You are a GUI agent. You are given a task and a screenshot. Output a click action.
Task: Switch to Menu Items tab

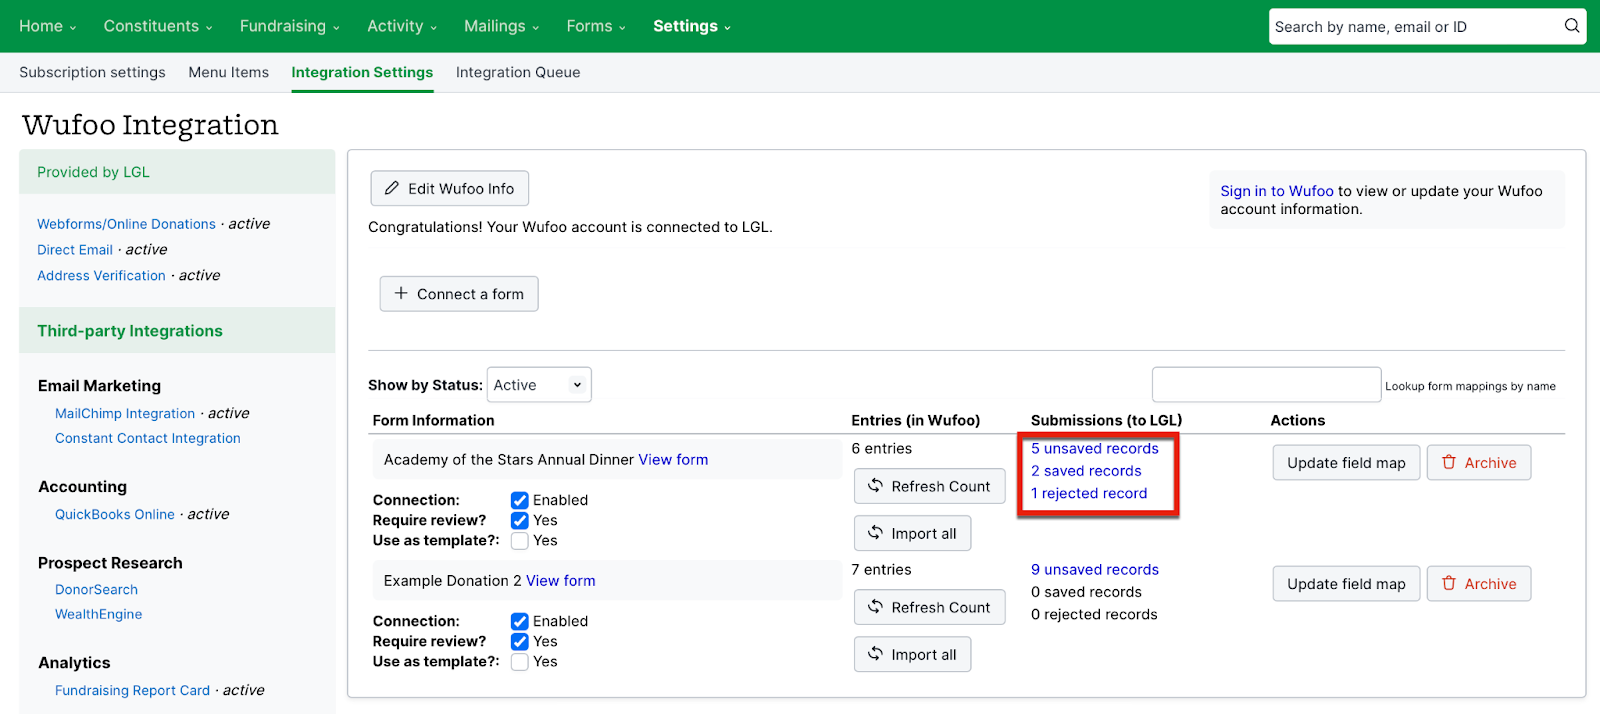pos(229,72)
